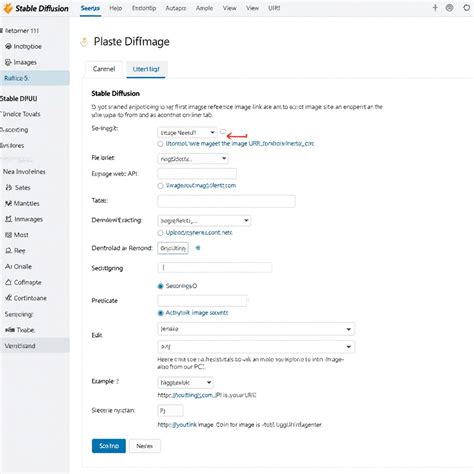The height and width of the screenshot is (474, 474).
Task: Open the round profile icon beside plus
Action: pyautogui.click(x=449, y=8)
